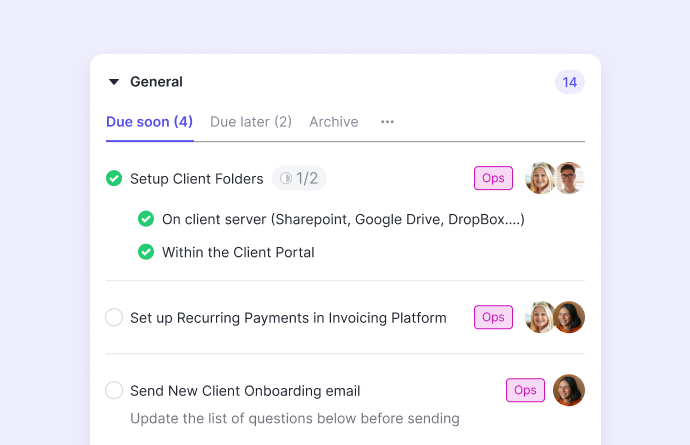This screenshot has height=445, width=690.
Task: Click blonde avatar on Recurring Payments task
Action: pos(540,317)
